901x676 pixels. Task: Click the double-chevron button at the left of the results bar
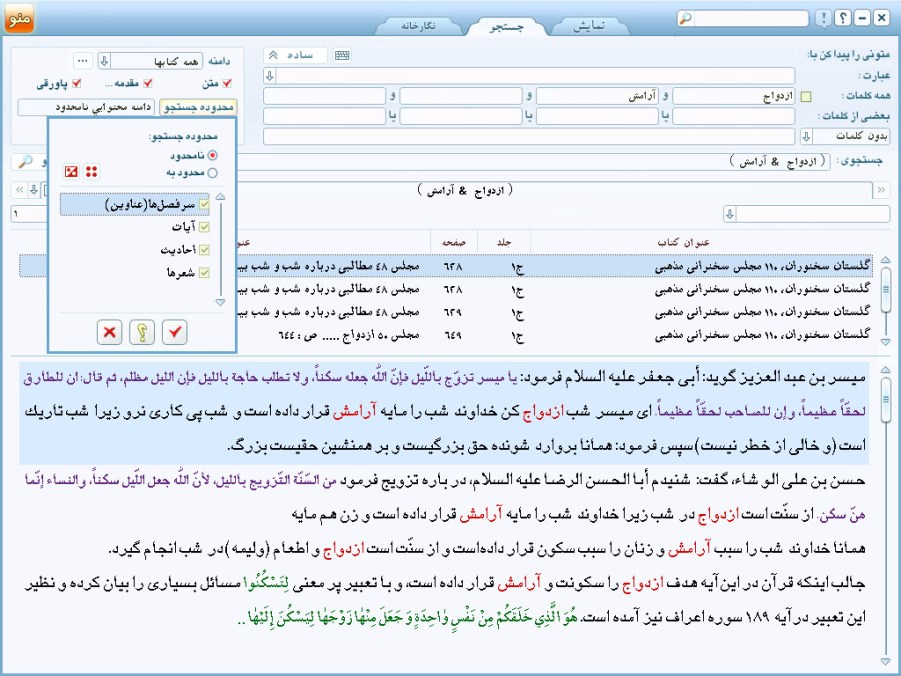point(20,189)
